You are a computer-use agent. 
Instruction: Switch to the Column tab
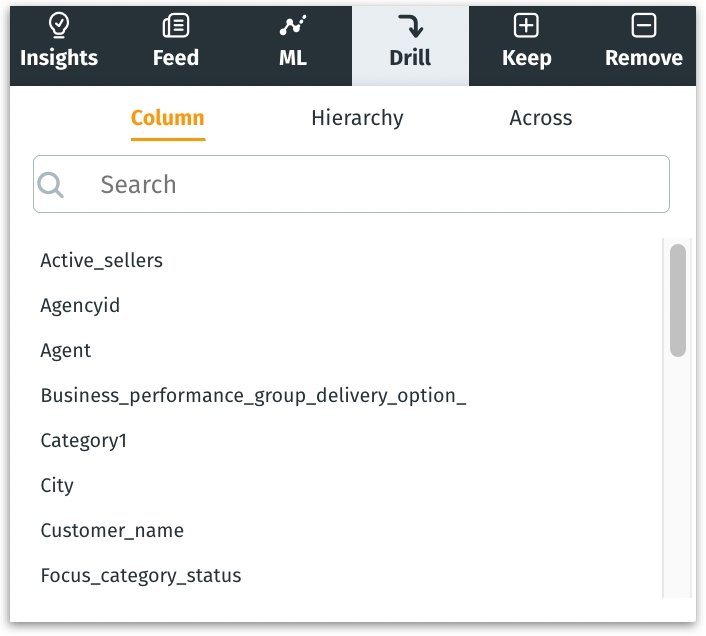click(168, 118)
